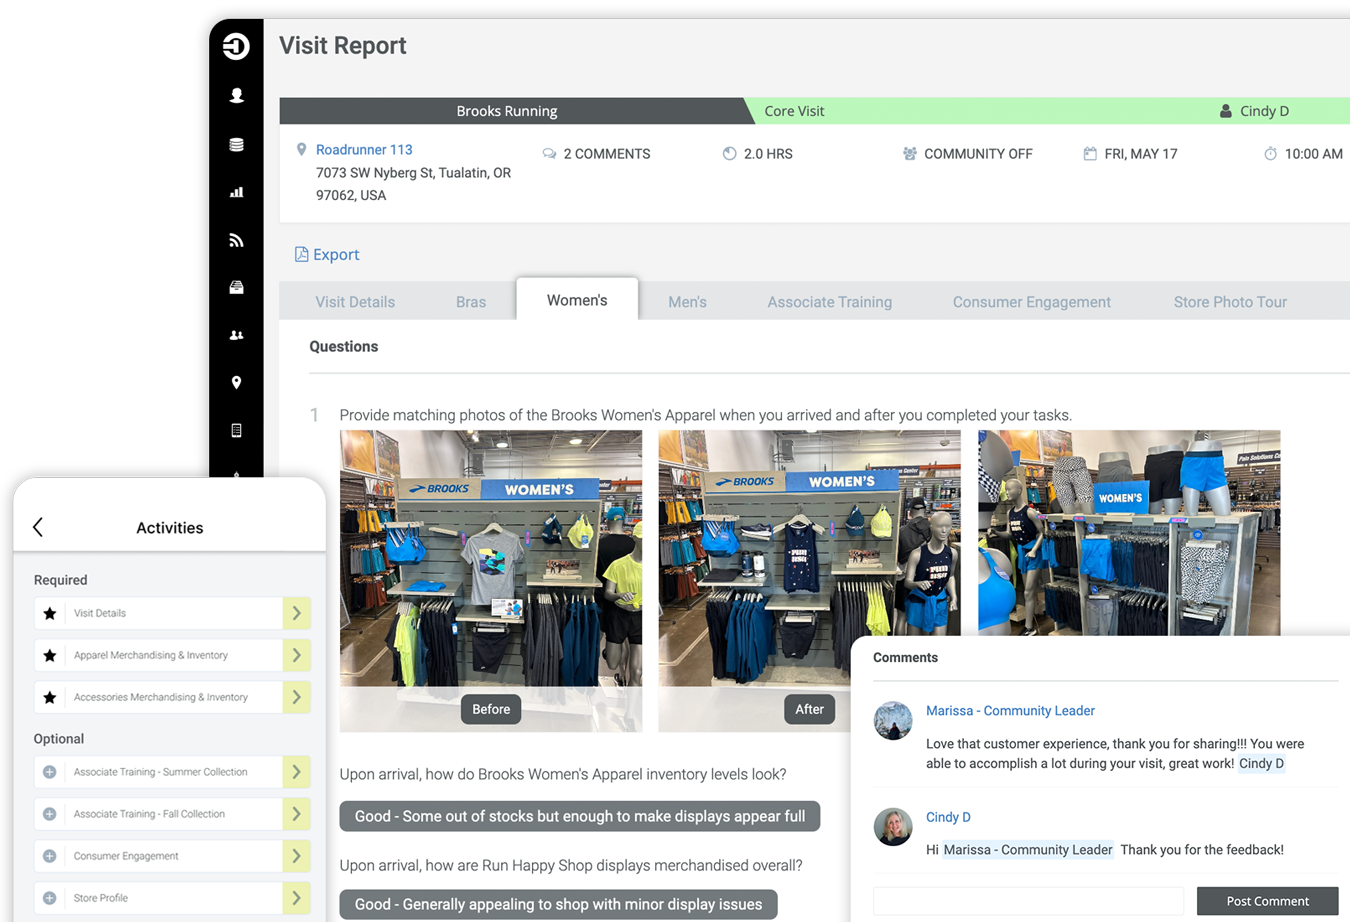
Task: Click the RSS feed icon in the sidebar
Action: pyautogui.click(x=236, y=240)
